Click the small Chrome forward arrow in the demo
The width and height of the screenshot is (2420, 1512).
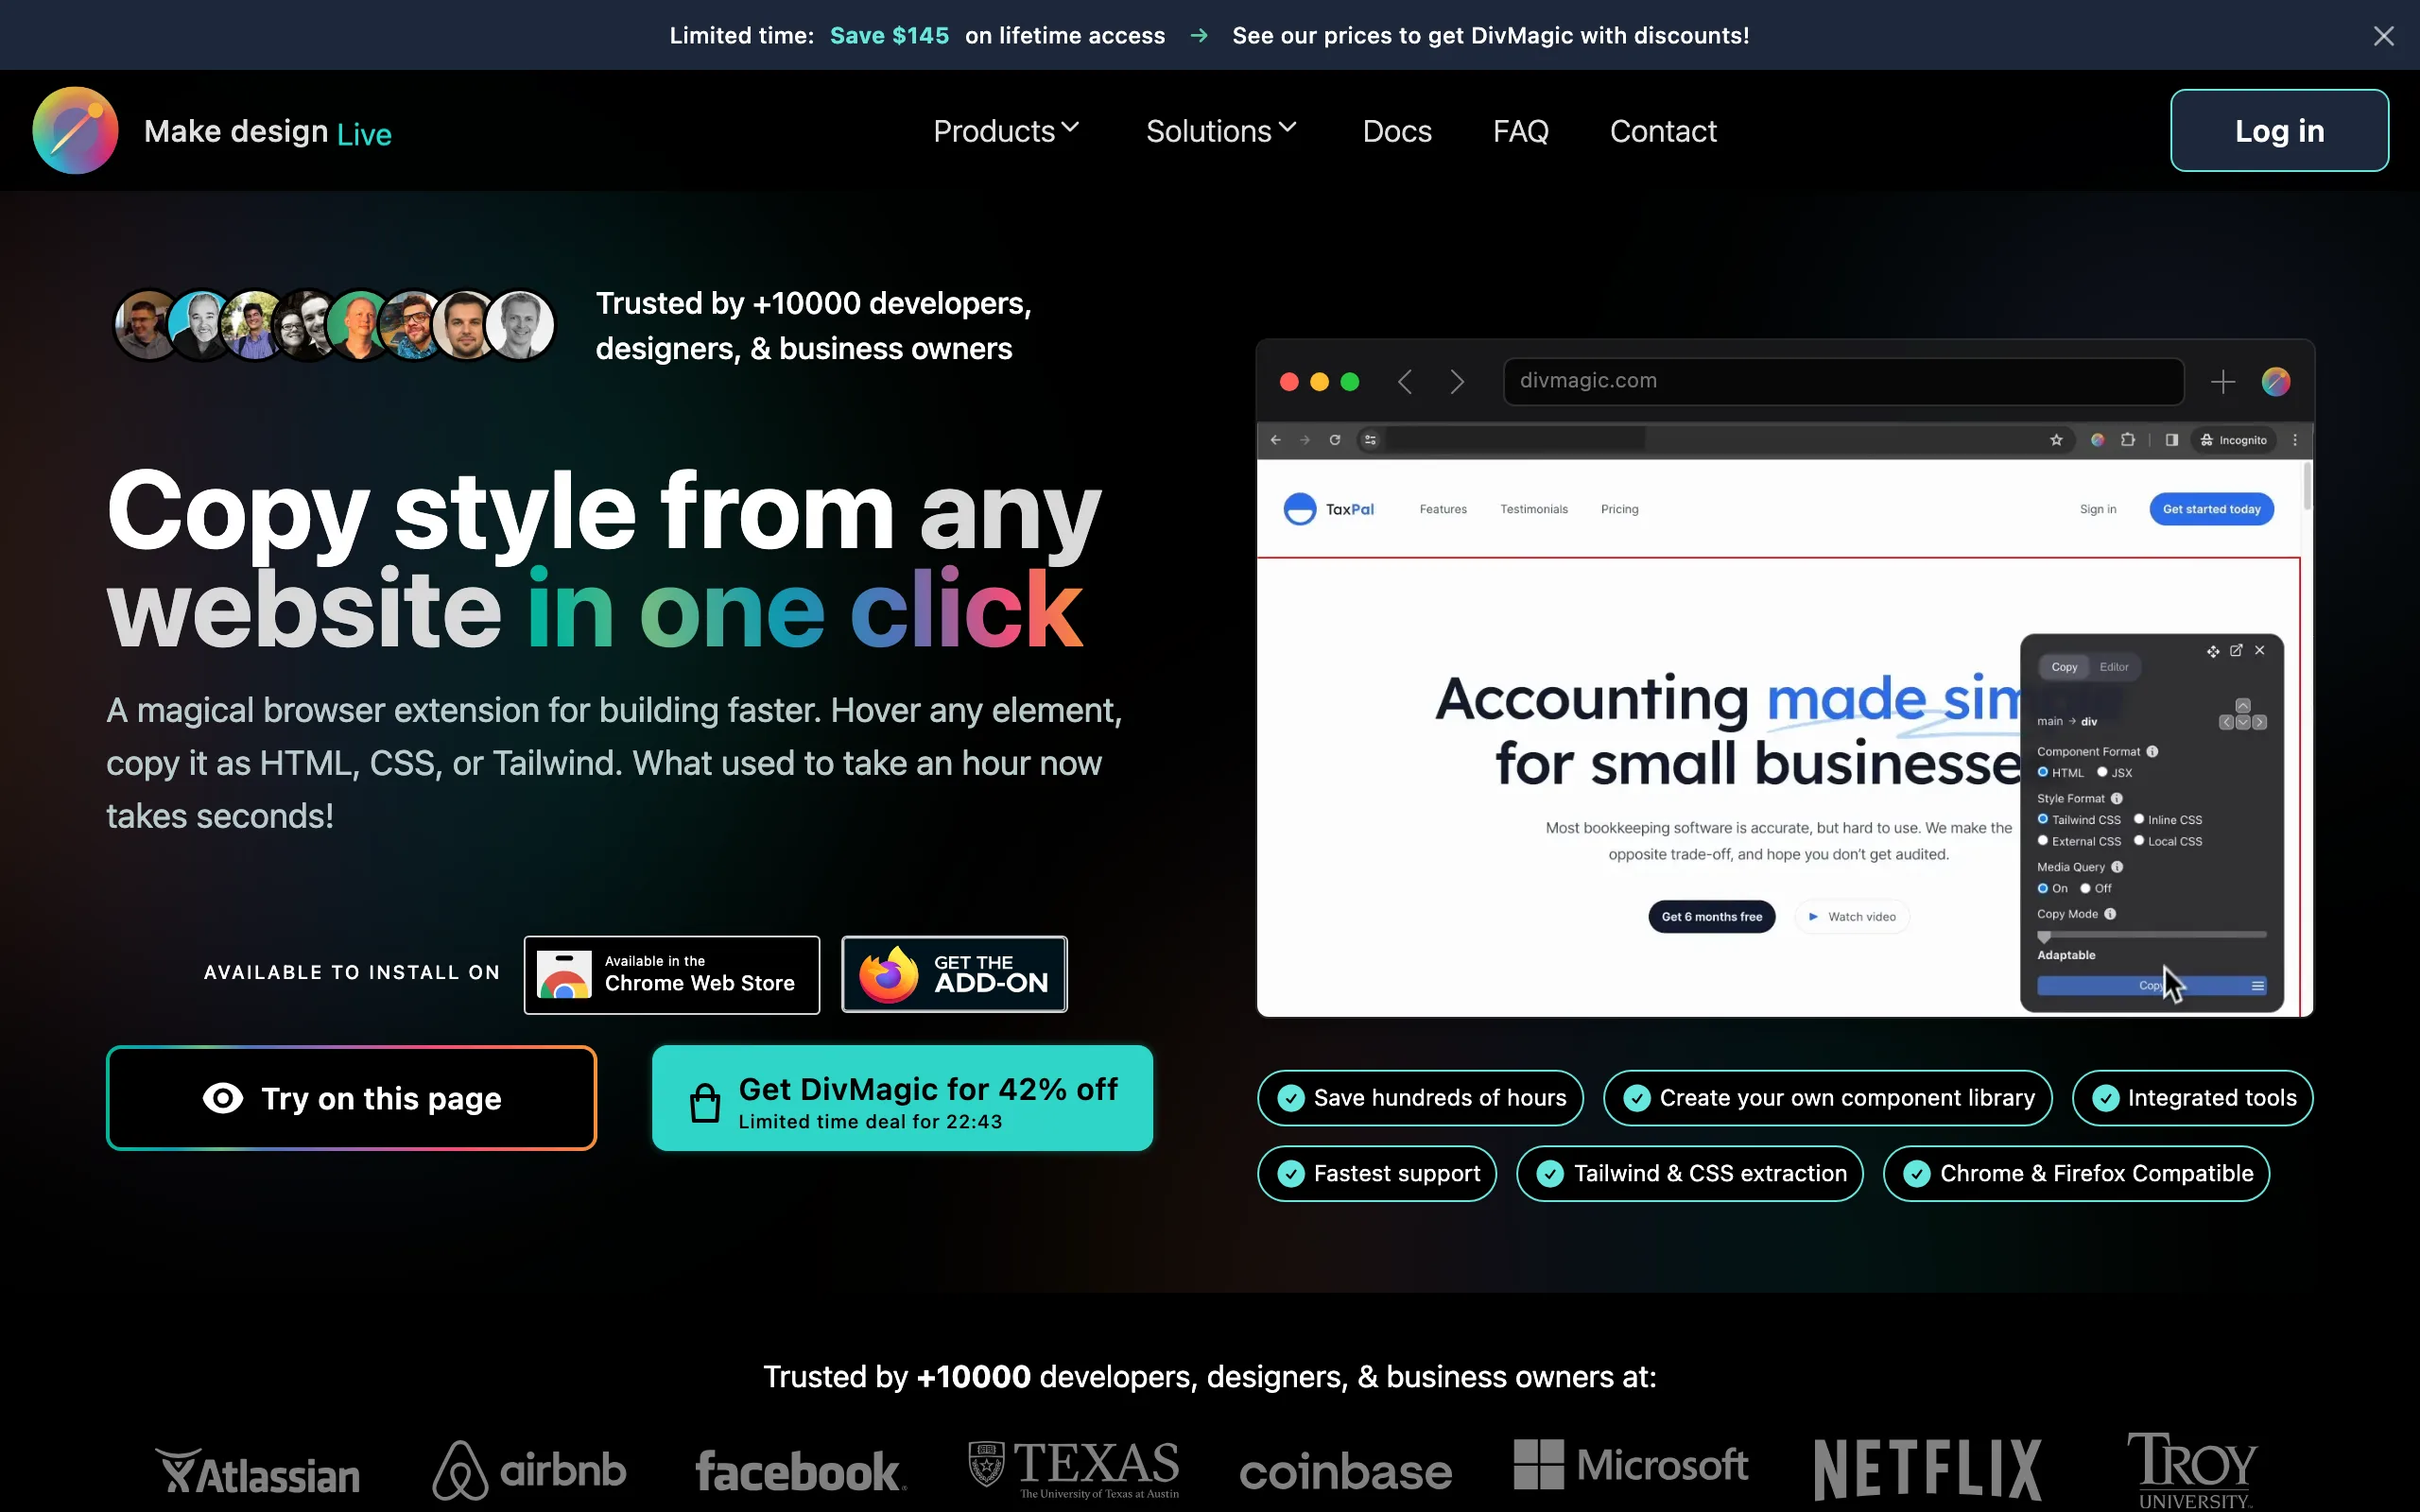click(1305, 440)
